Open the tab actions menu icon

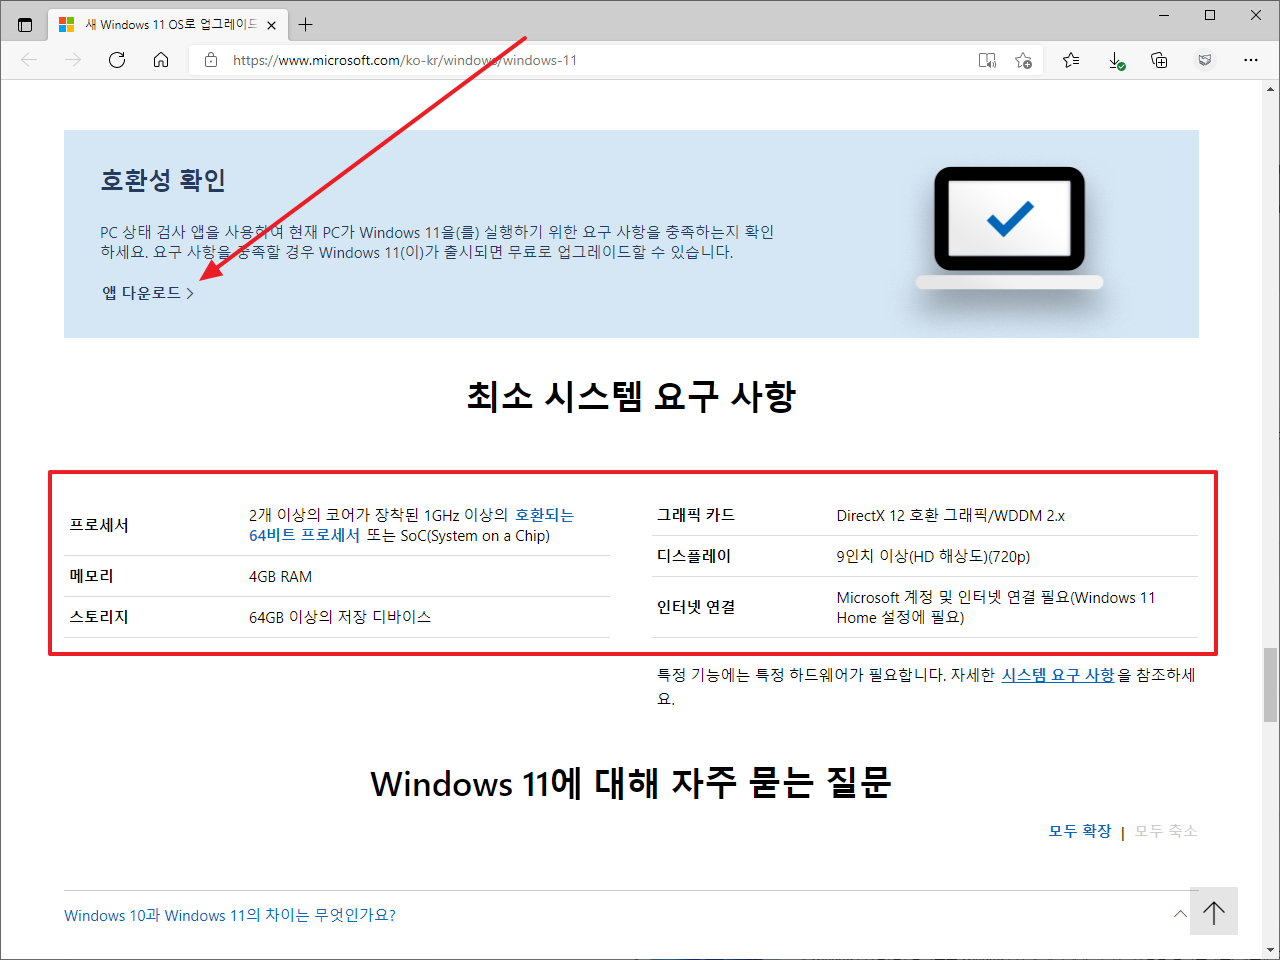(x=25, y=24)
